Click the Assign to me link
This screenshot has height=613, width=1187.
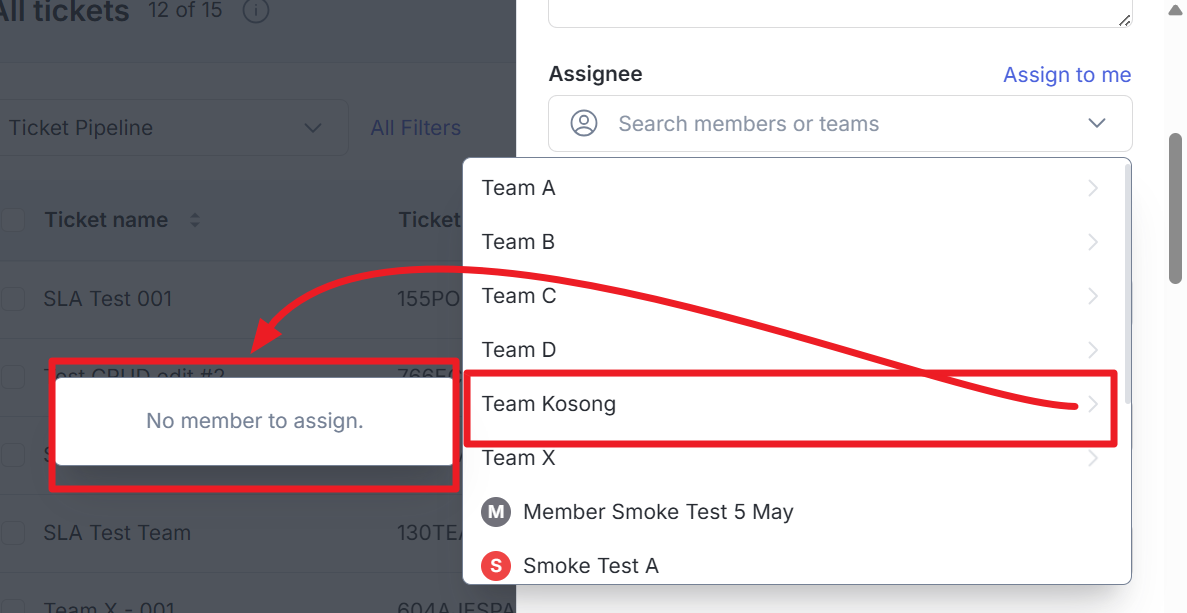(x=1067, y=75)
